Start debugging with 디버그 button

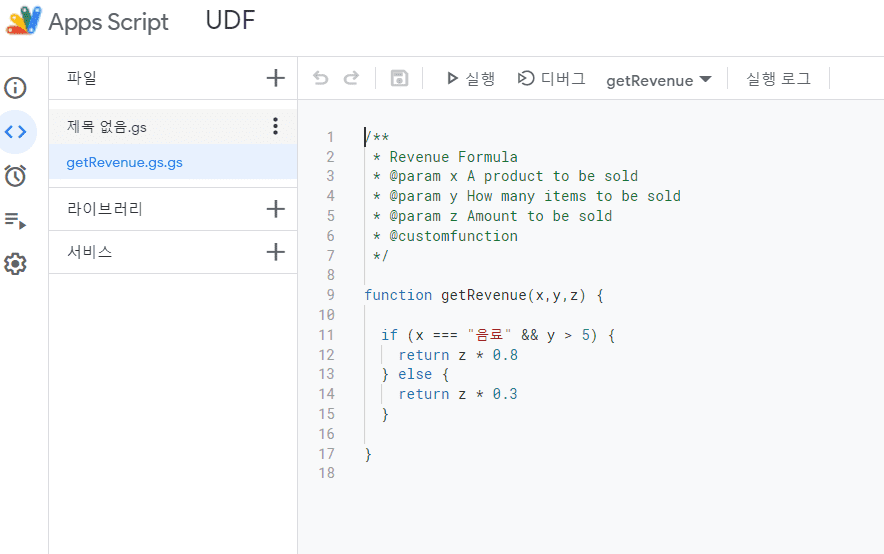pos(551,78)
